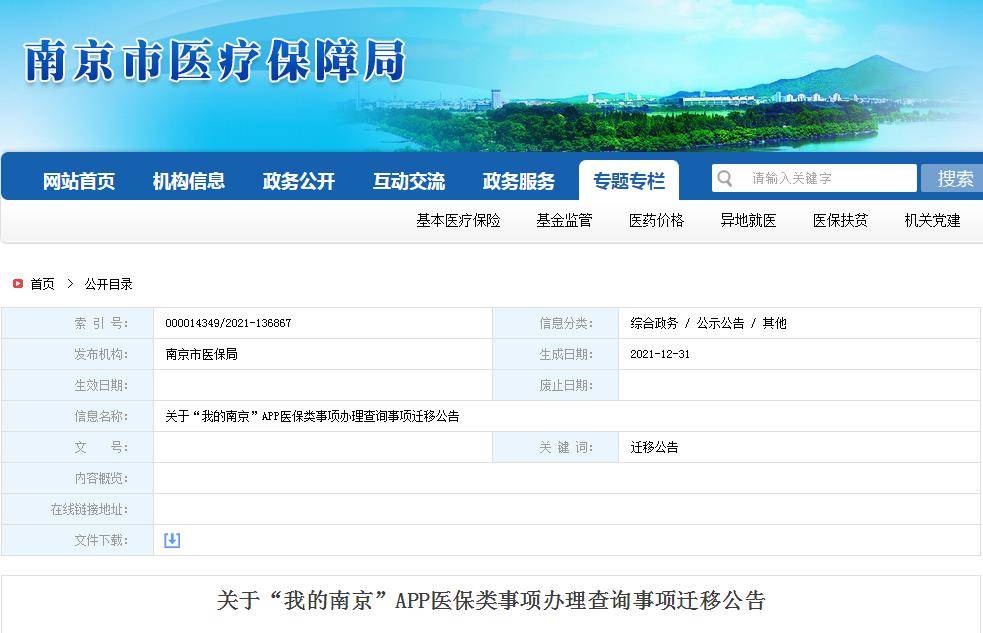Click 首页 in the breadcrumb
983x633 pixels.
coord(42,284)
